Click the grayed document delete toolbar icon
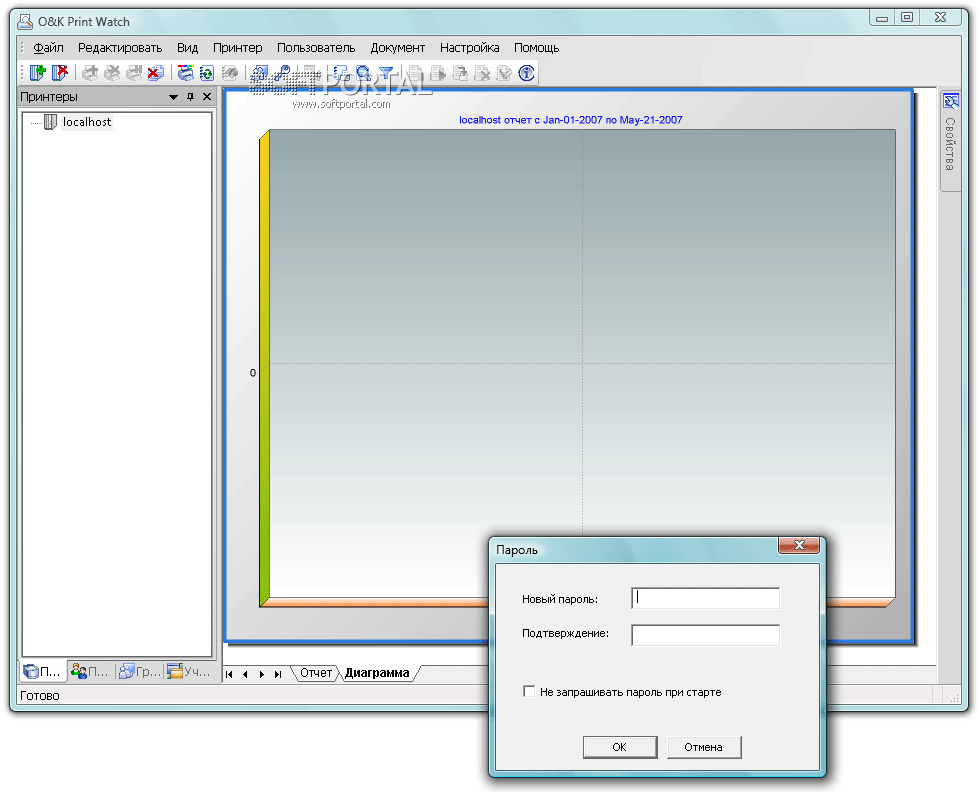Viewport: 980px width, 792px height. (482, 73)
